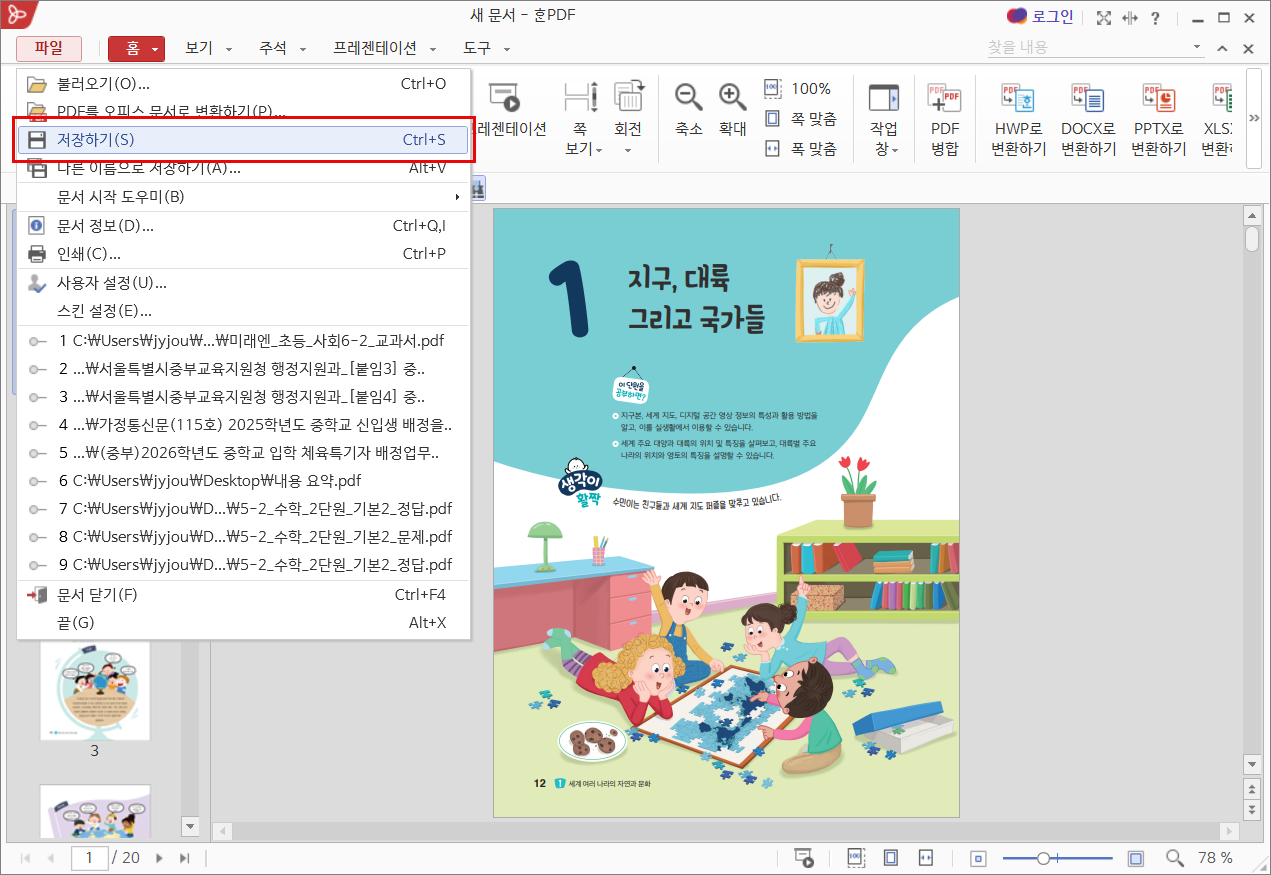
Task: Open recent file 8 5-2_수학_2단원_기본2_문제.pdf
Action: 243,537
